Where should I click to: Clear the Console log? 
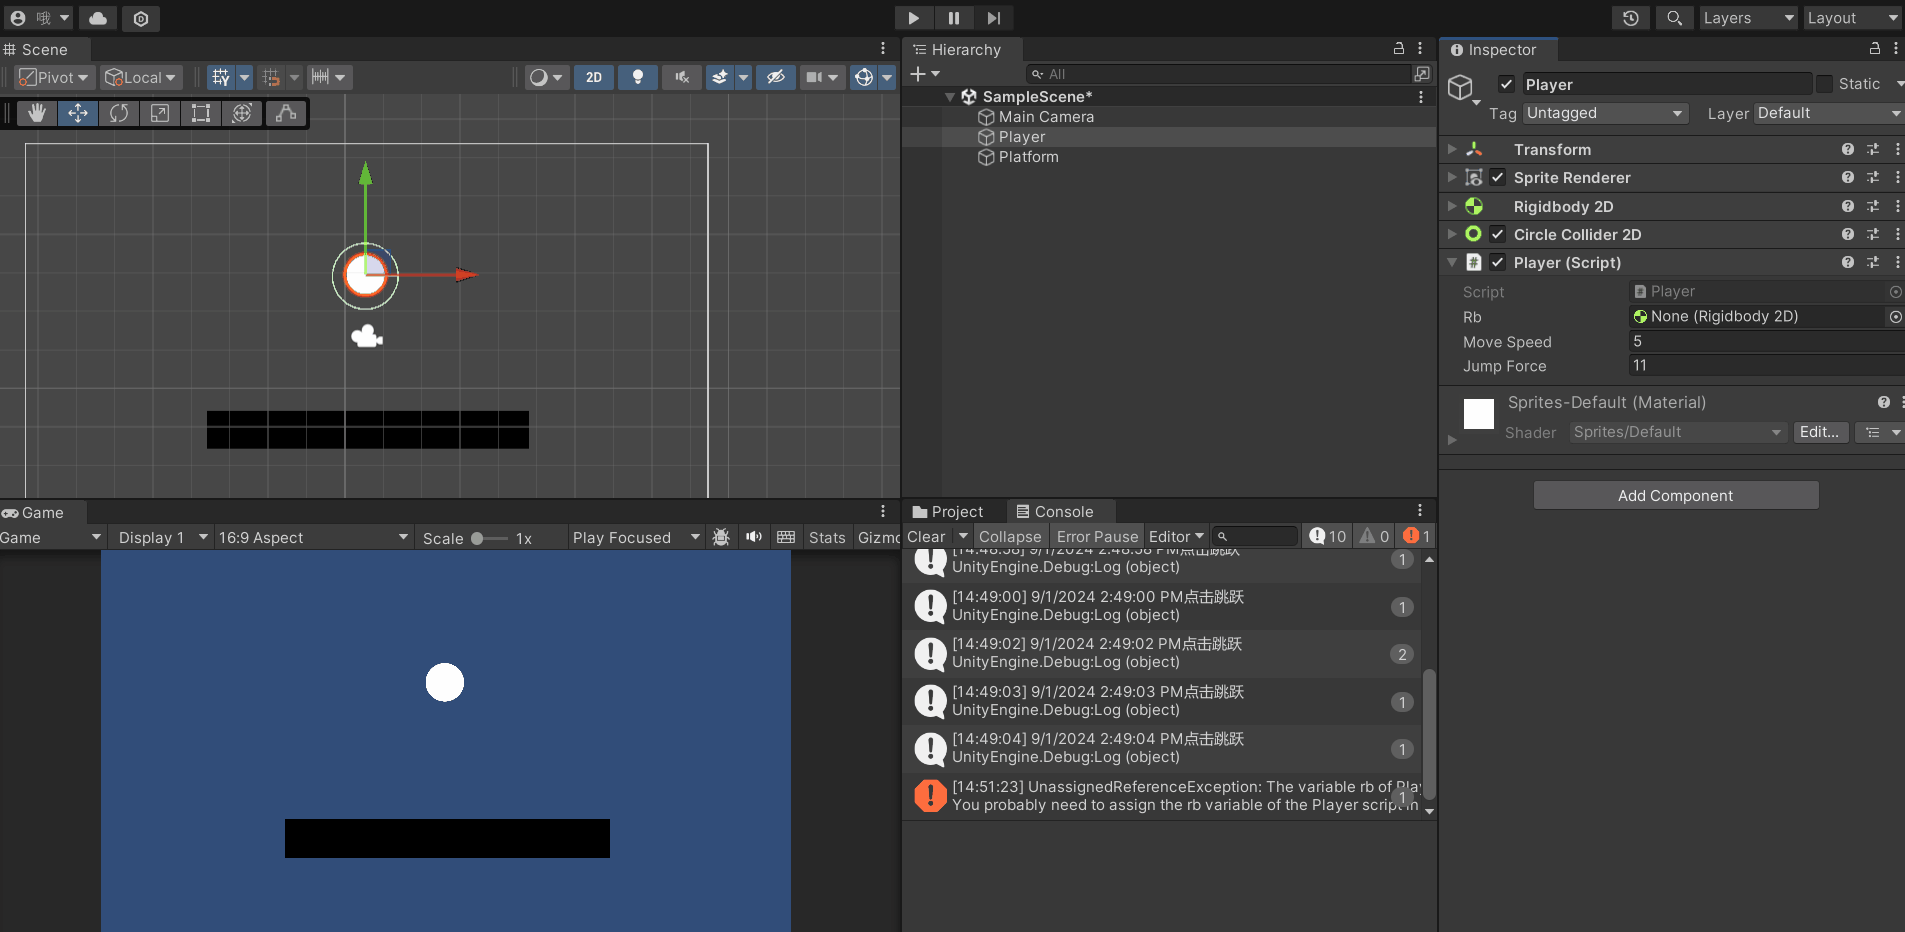926,537
